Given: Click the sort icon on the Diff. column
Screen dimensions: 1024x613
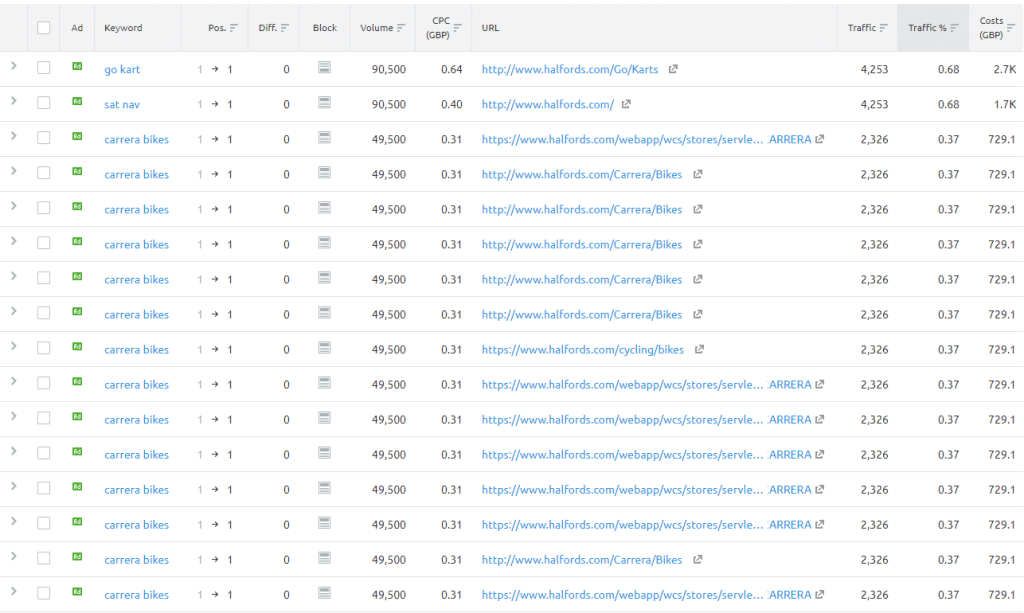Looking at the screenshot, I should coord(283,28).
